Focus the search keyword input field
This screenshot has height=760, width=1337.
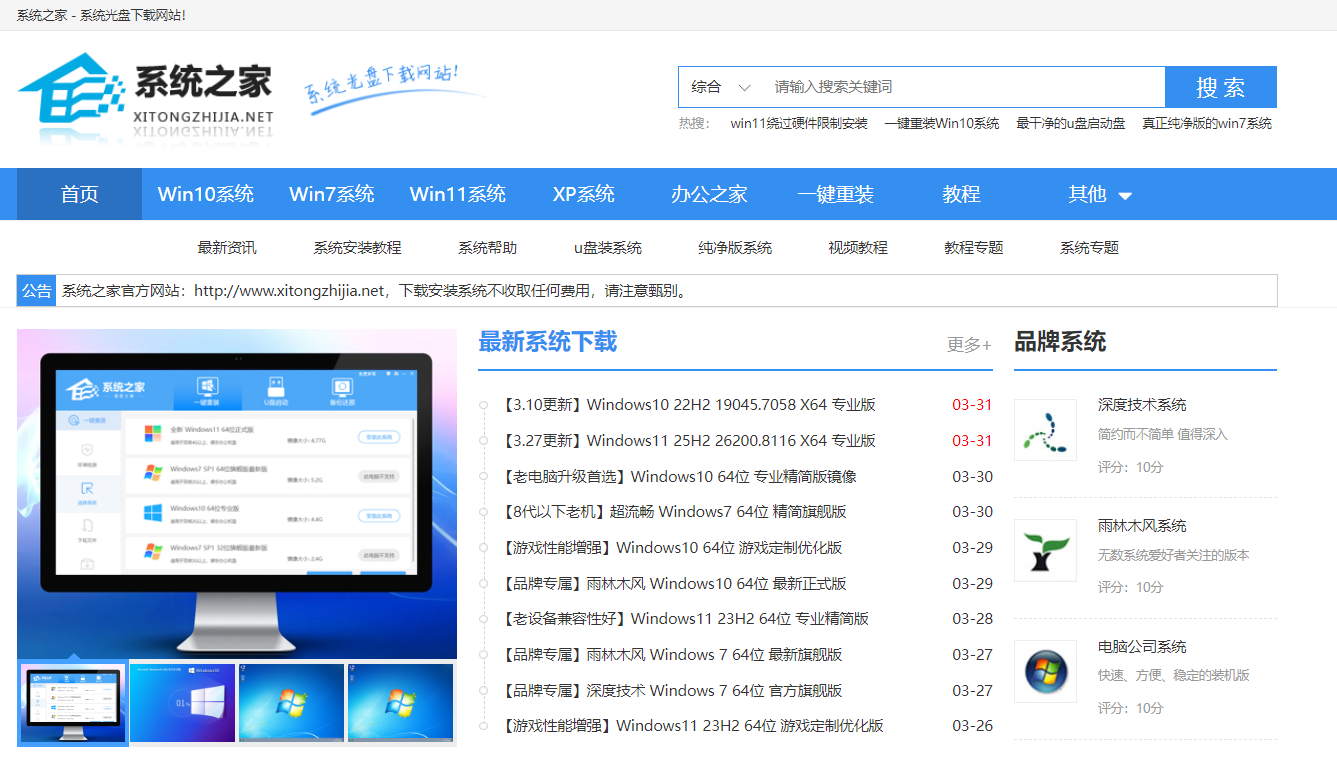click(965, 87)
